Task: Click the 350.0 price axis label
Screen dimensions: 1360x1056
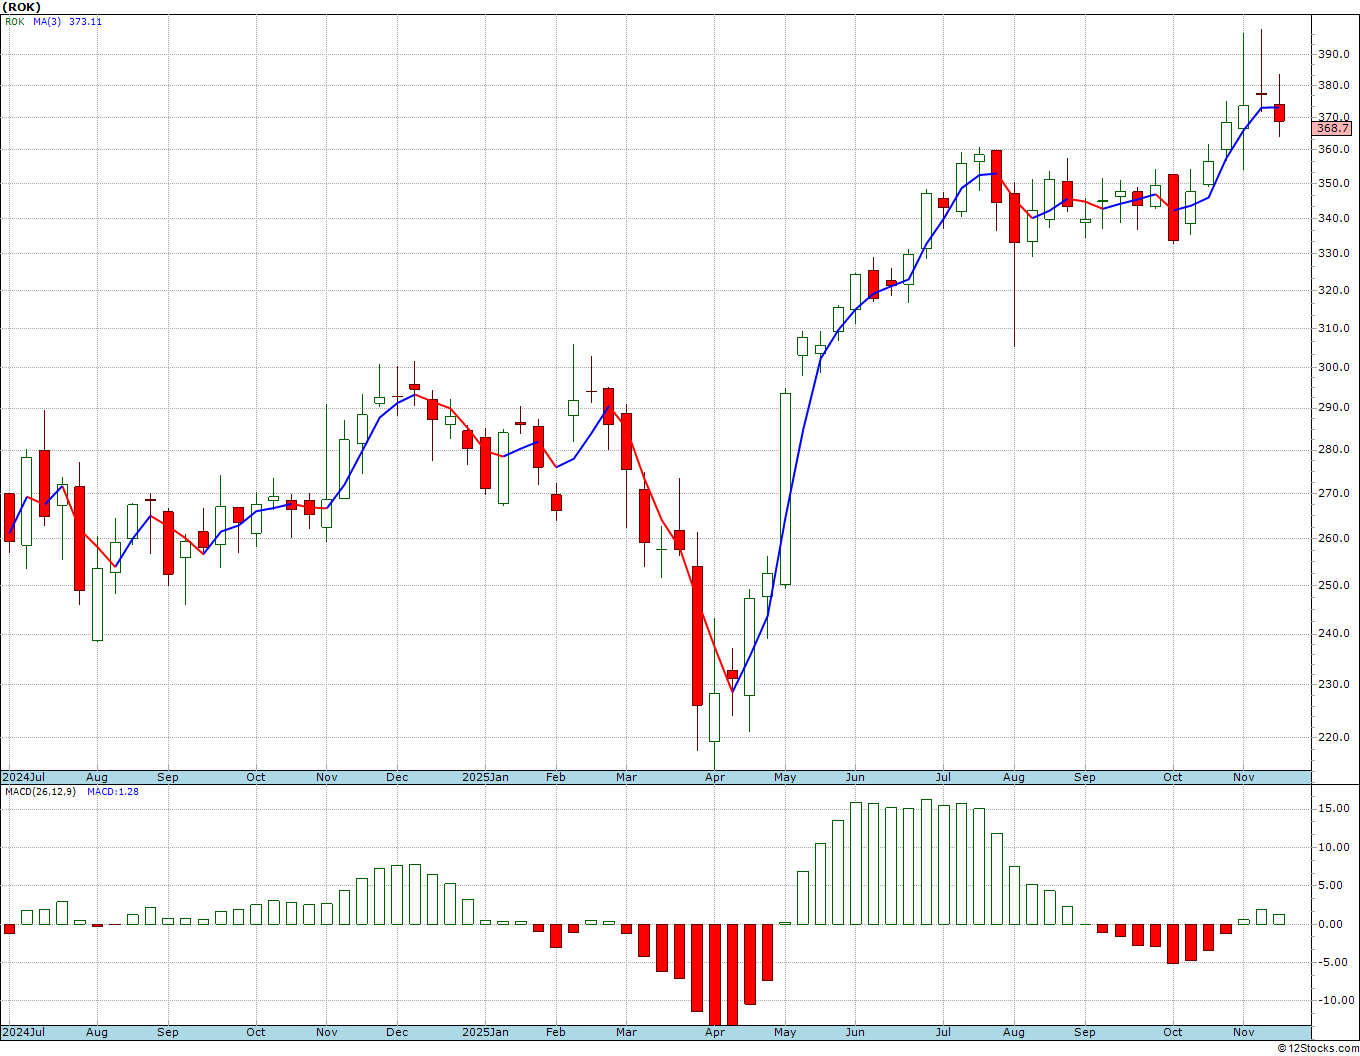Action: tap(1334, 184)
